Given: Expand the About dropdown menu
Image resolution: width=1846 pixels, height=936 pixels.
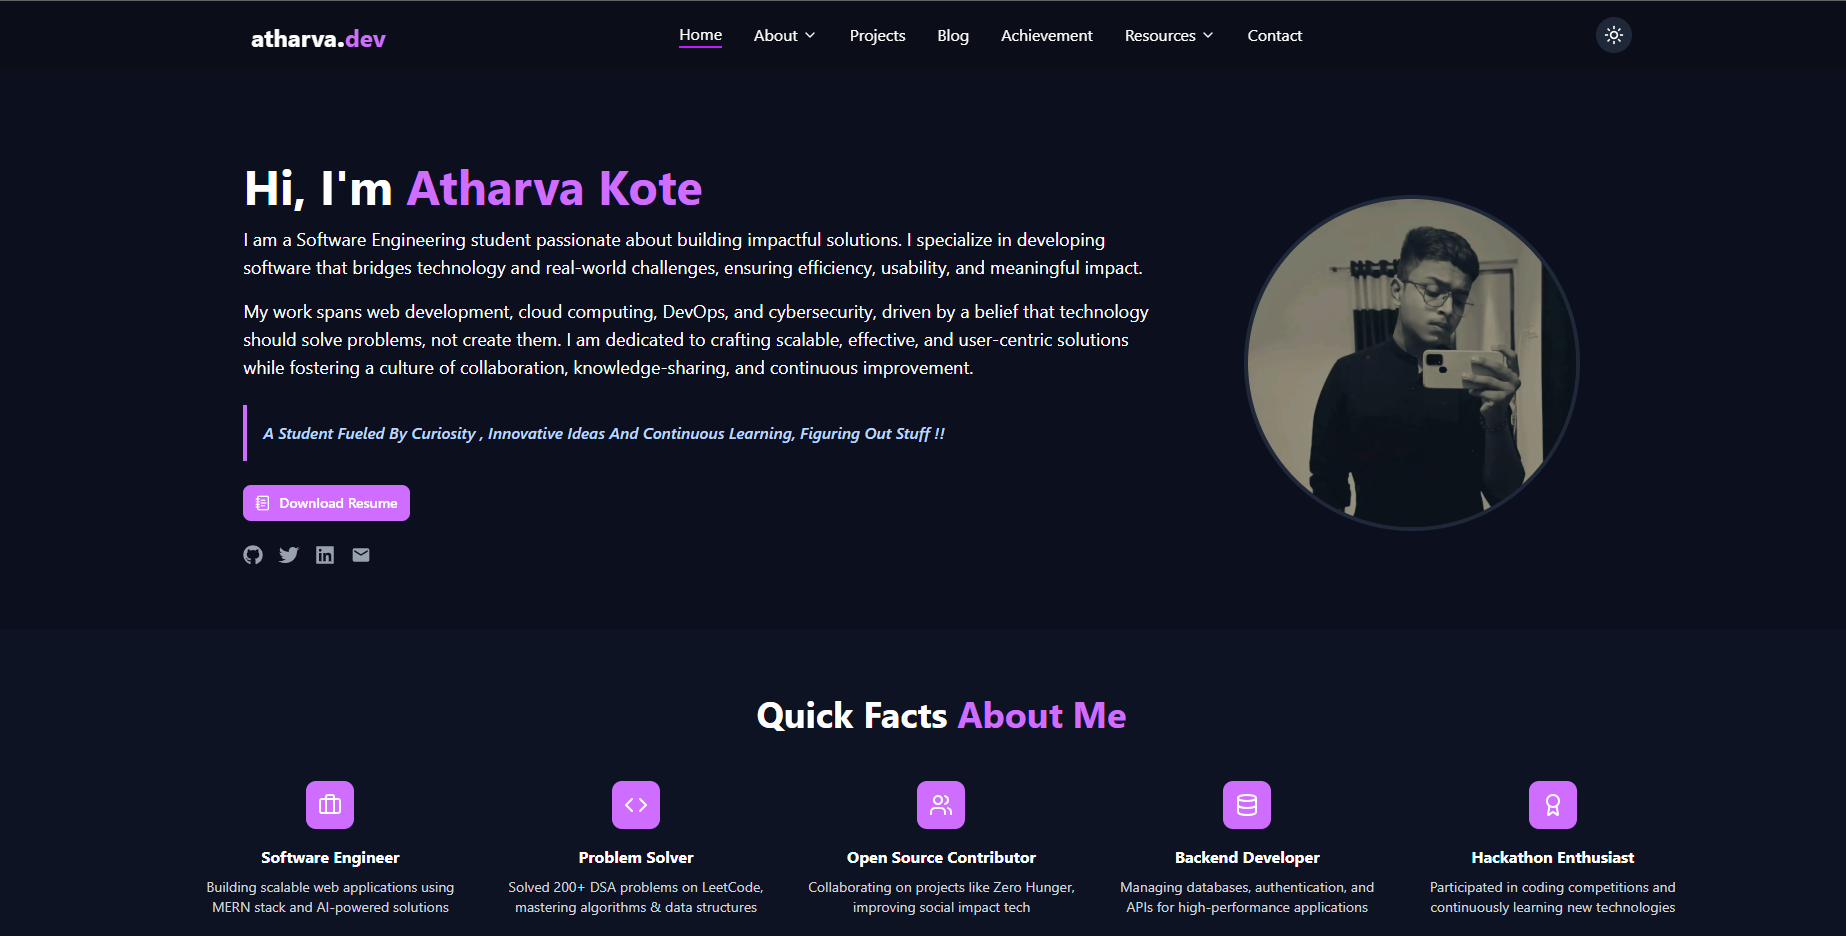Looking at the screenshot, I should [785, 35].
